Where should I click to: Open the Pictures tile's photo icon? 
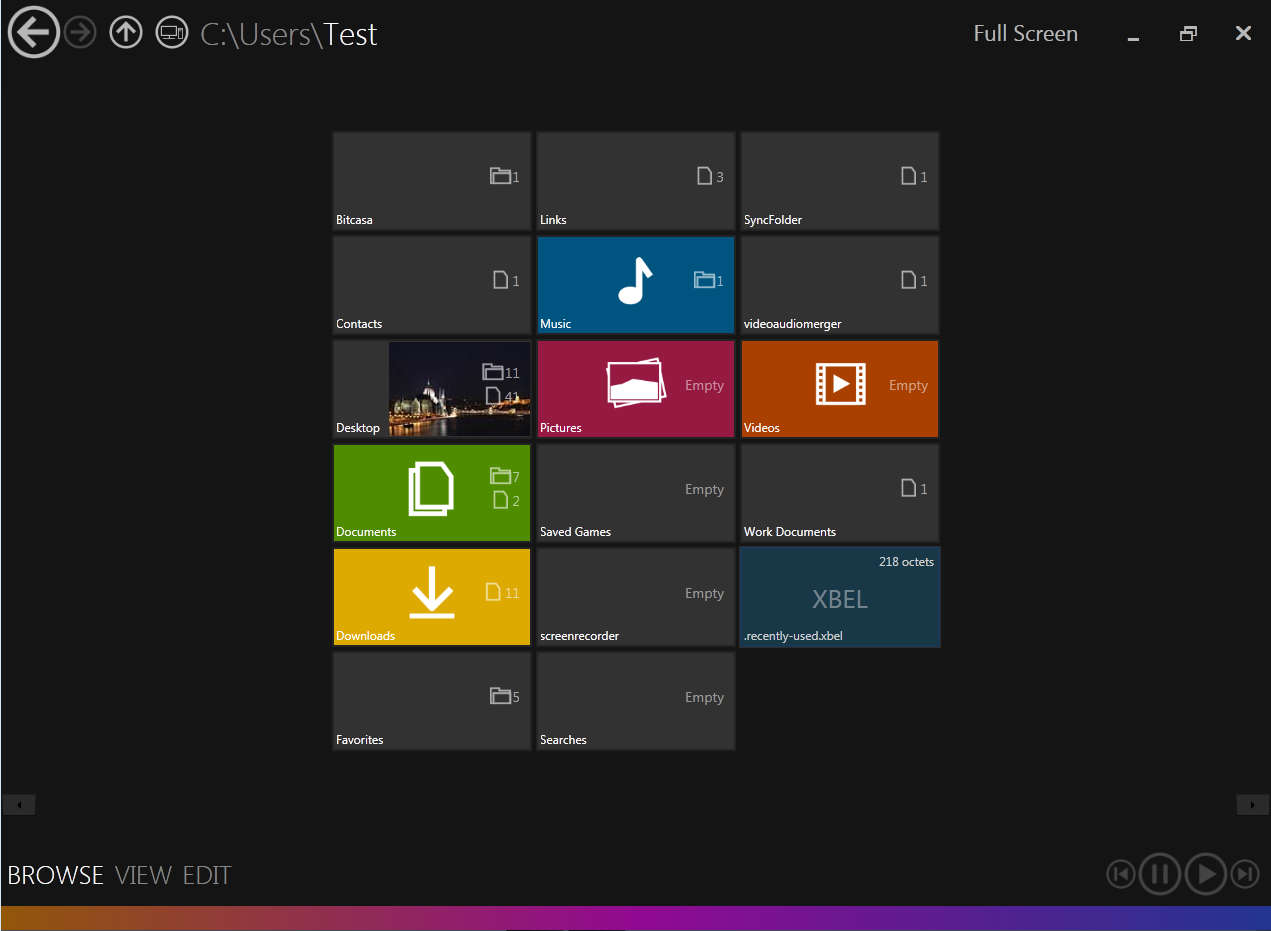pos(634,383)
